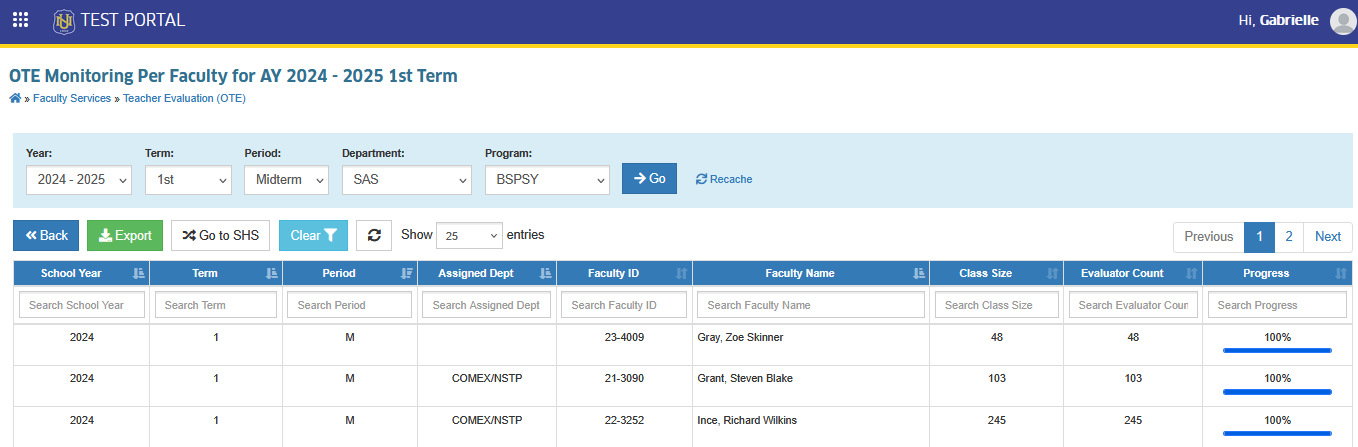The image size is (1358, 447).
Task: Click the Recache link
Action: tap(724, 179)
